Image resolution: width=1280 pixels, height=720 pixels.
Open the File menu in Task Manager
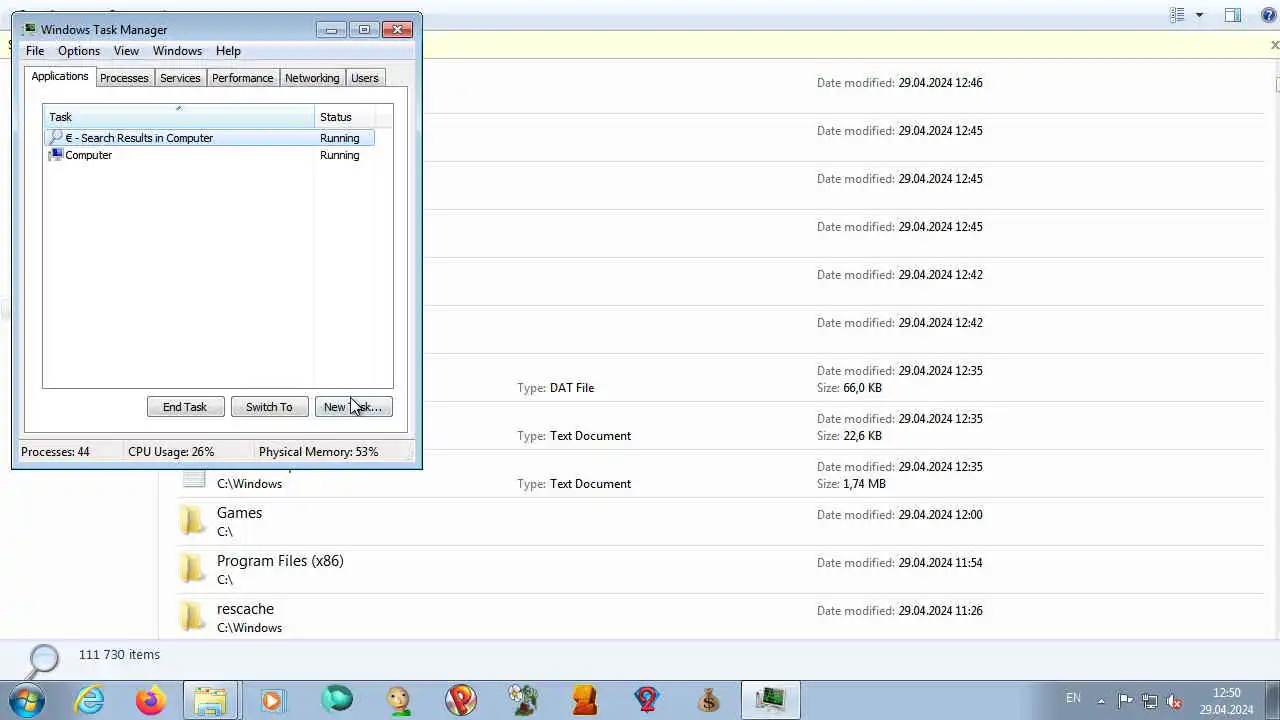point(35,51)
